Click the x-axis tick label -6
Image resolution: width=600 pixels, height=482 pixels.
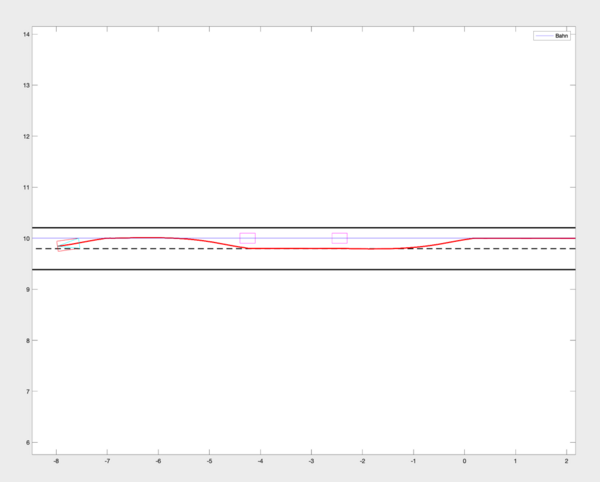[x=157, y=463]
